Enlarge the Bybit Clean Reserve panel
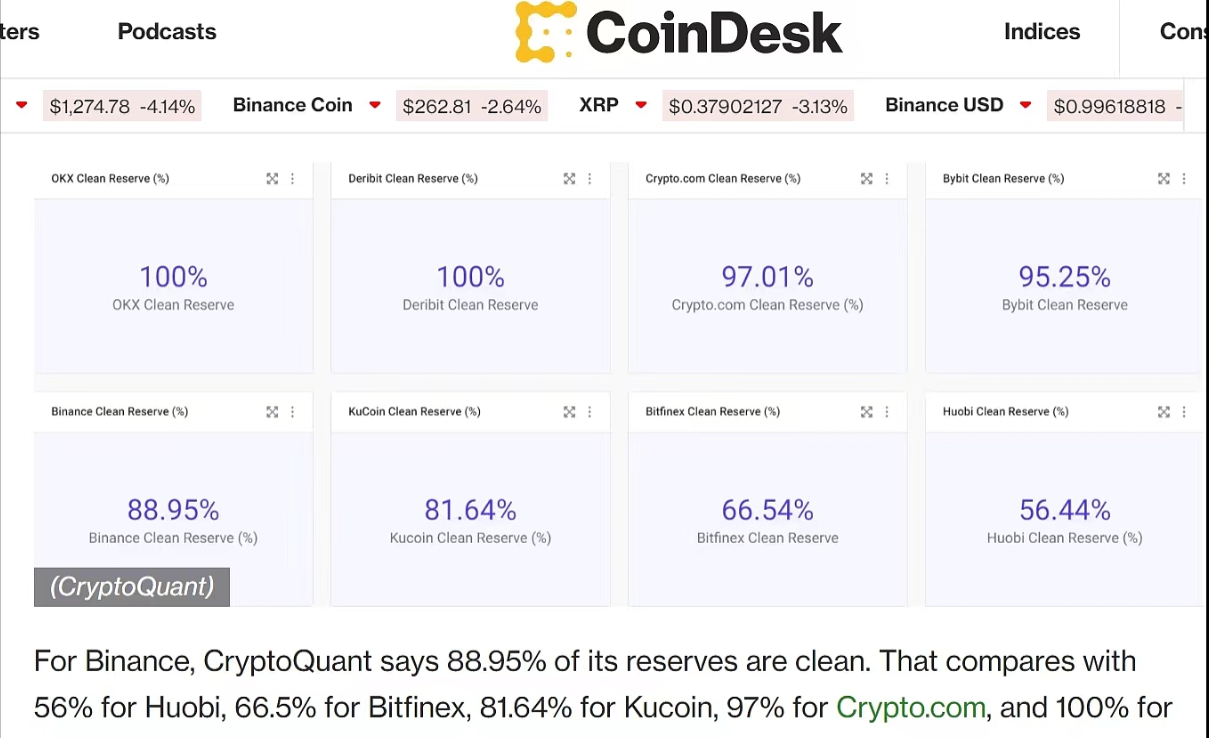This screenshot has width=1209, height=738. pyautogui.click(x=1164, y=179)
